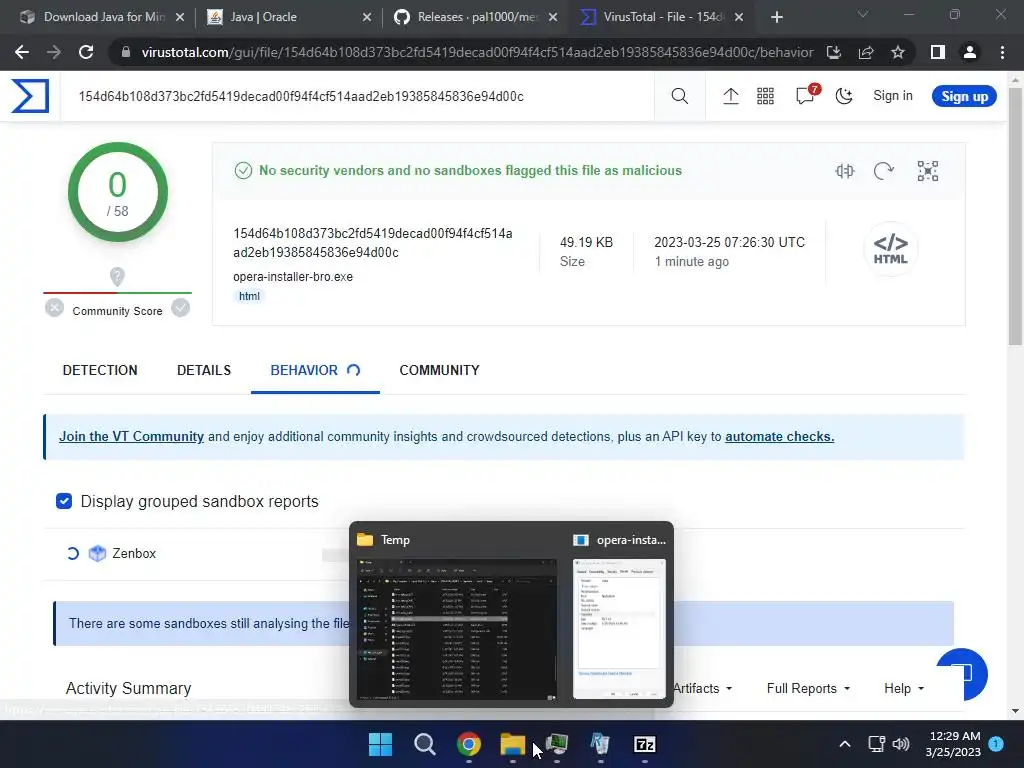This screenshot has width=1024, height=768.
Task: Open the clock showing 12:29 AM
Action: 953,744
